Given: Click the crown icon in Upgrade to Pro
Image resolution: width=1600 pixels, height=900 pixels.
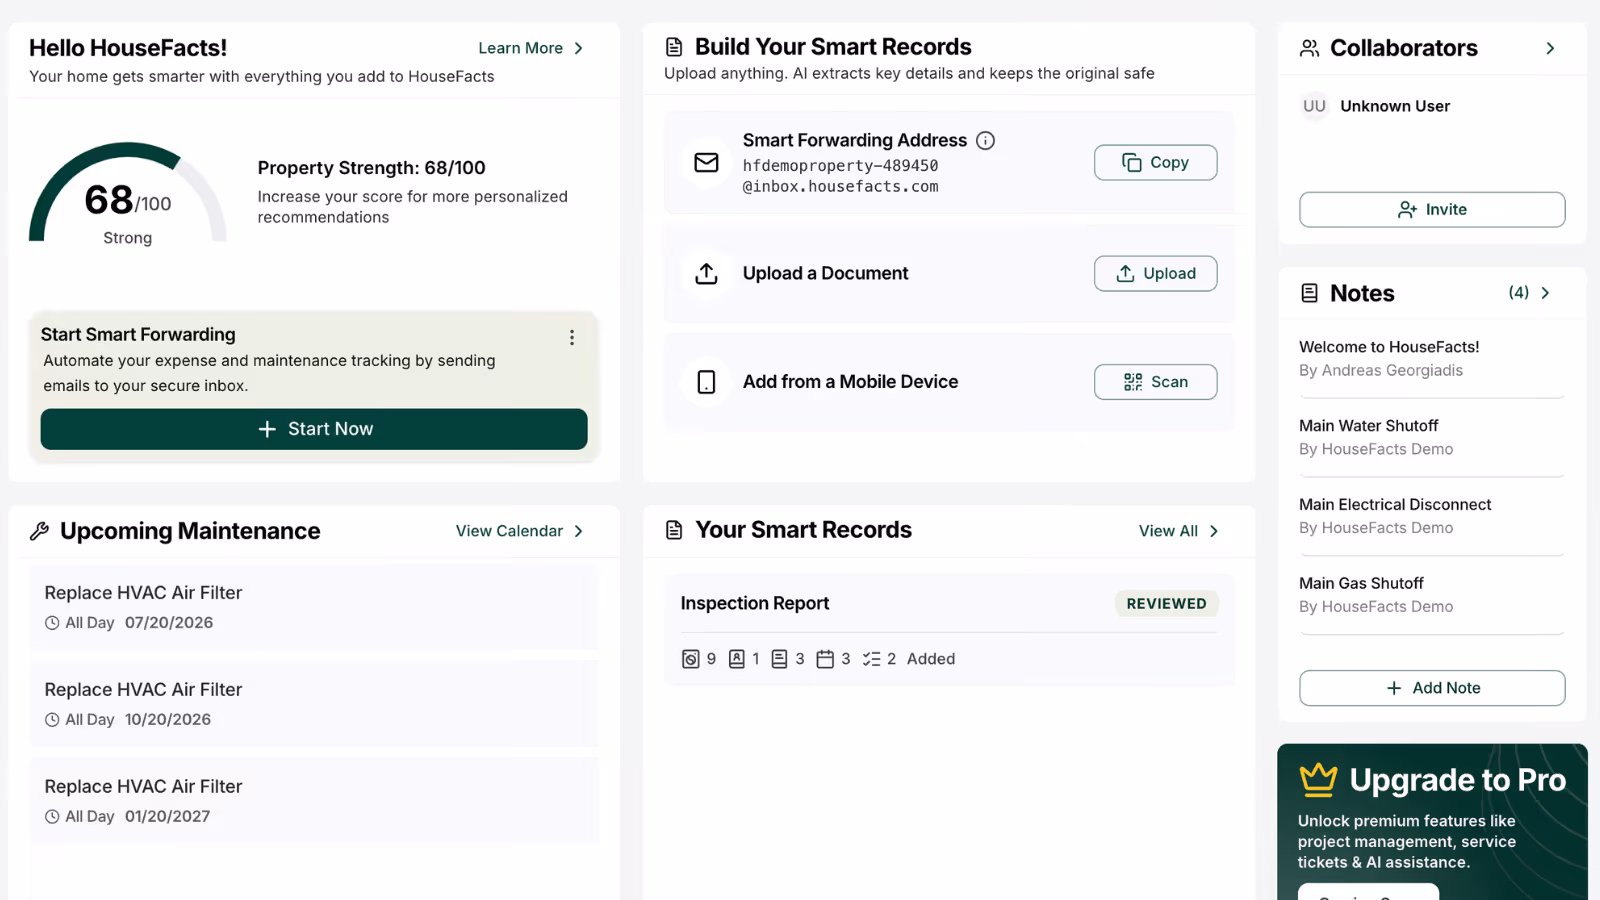Looking at the screenshot, I should (x=1318, y=780).
